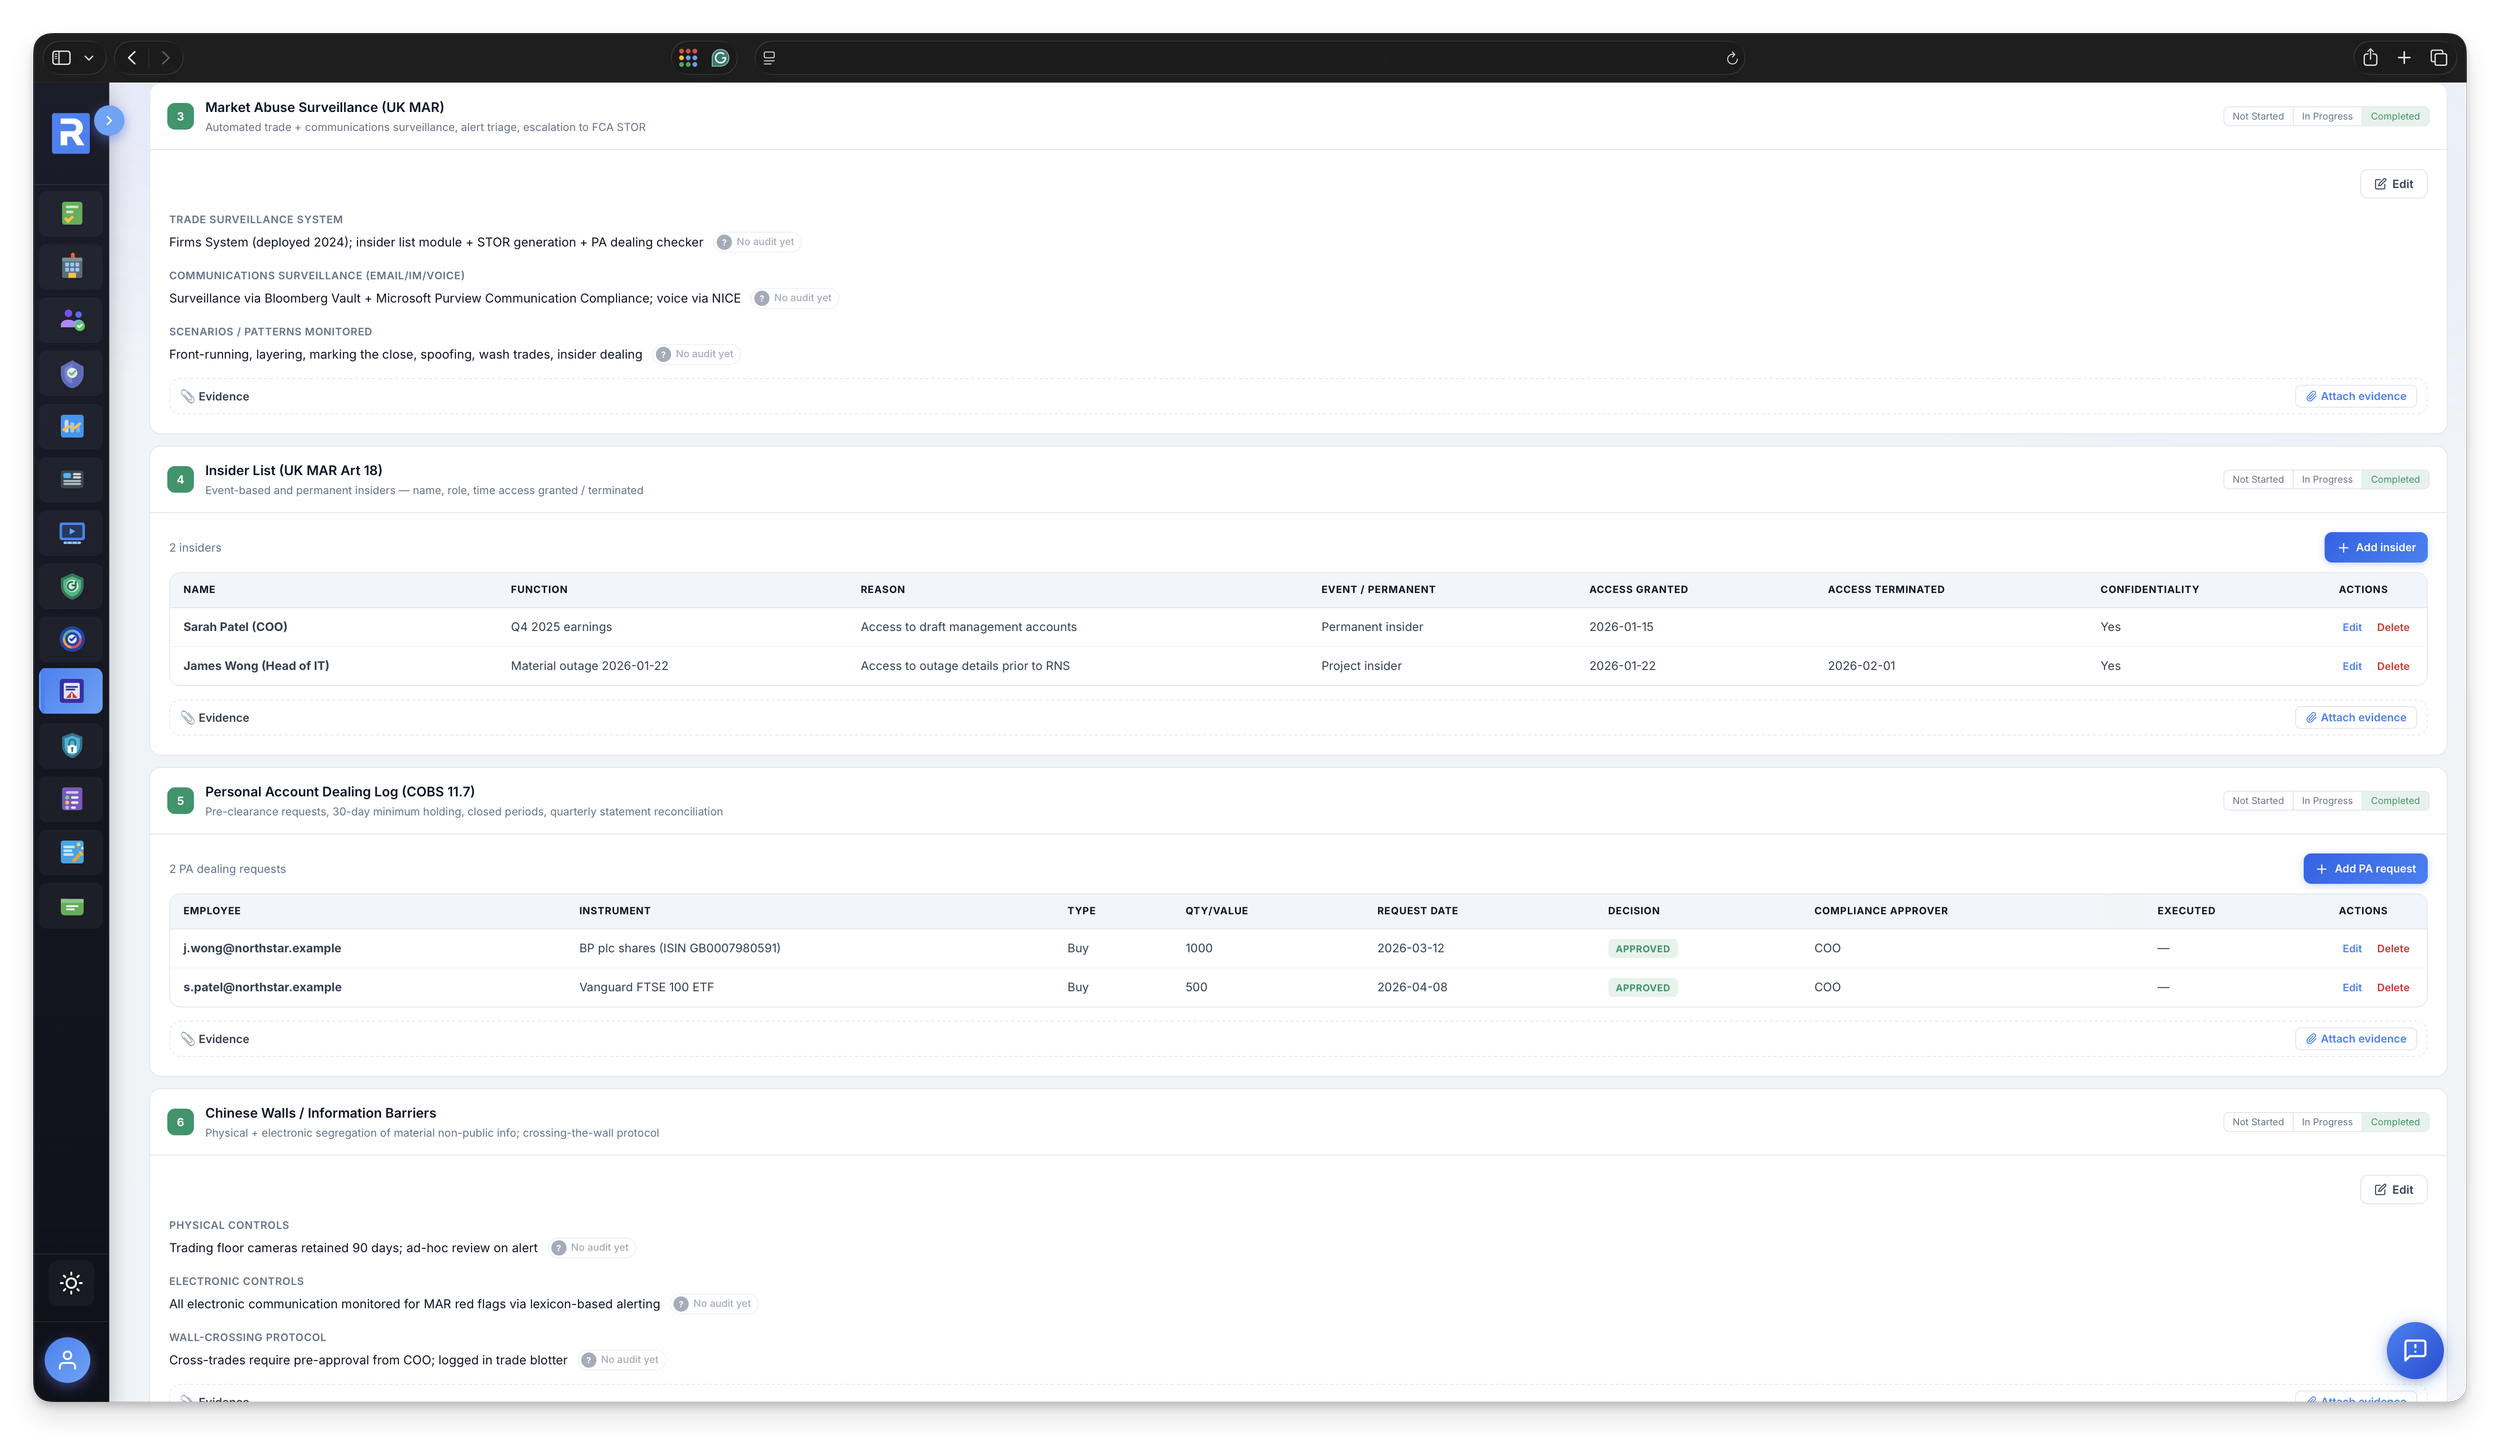This screenshot has height=1435, width=2500.
Task: Edit the James Wong insider row
Action: tap(2351, 667)
